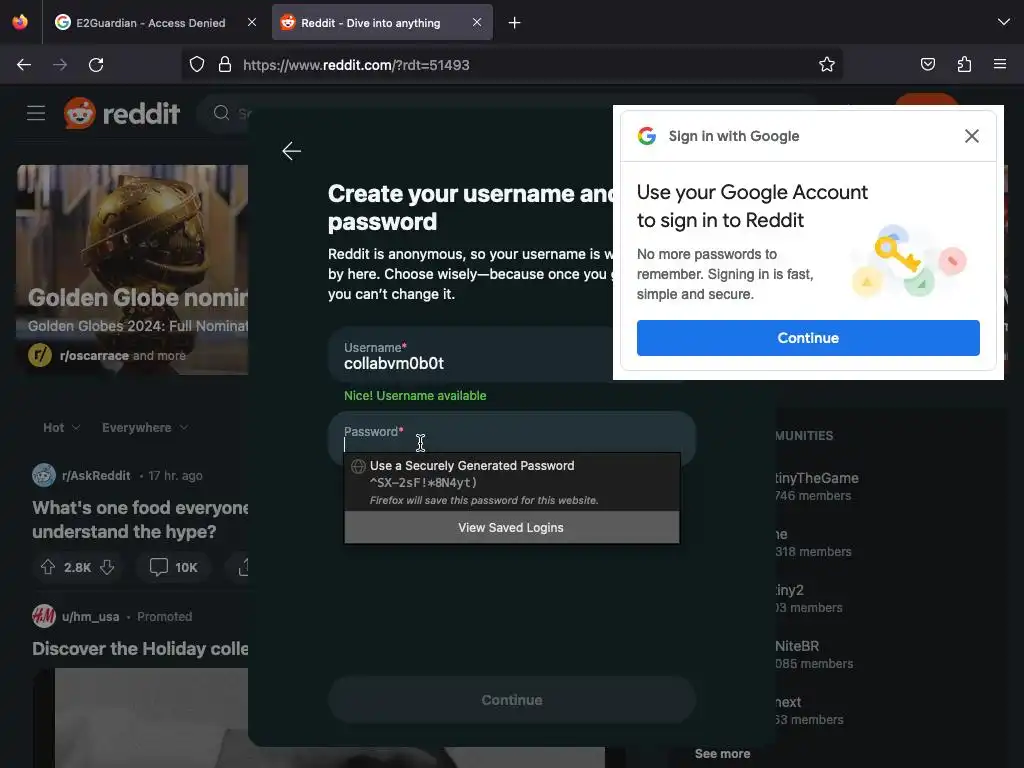The image size is (1024, 768).
Task: List all tabs with the chevron
Action: coord(1004,22)
